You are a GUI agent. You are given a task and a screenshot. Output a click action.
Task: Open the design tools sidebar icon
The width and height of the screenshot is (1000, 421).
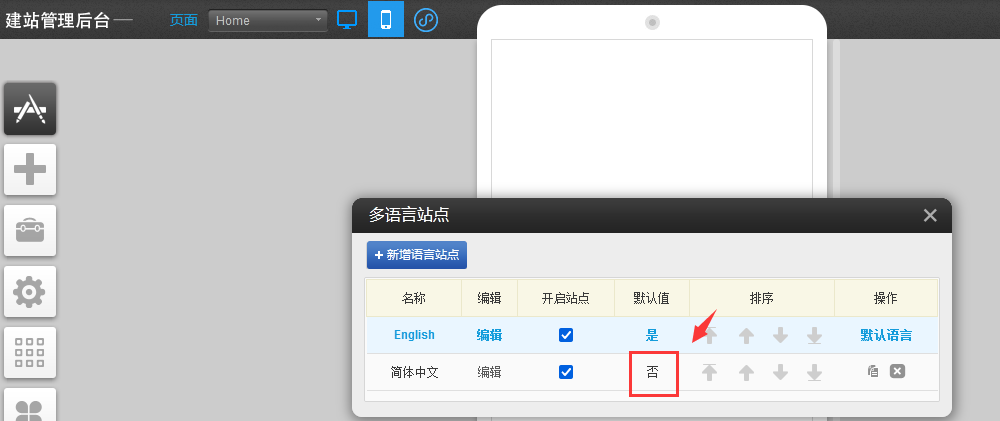(x=30, y=108)
